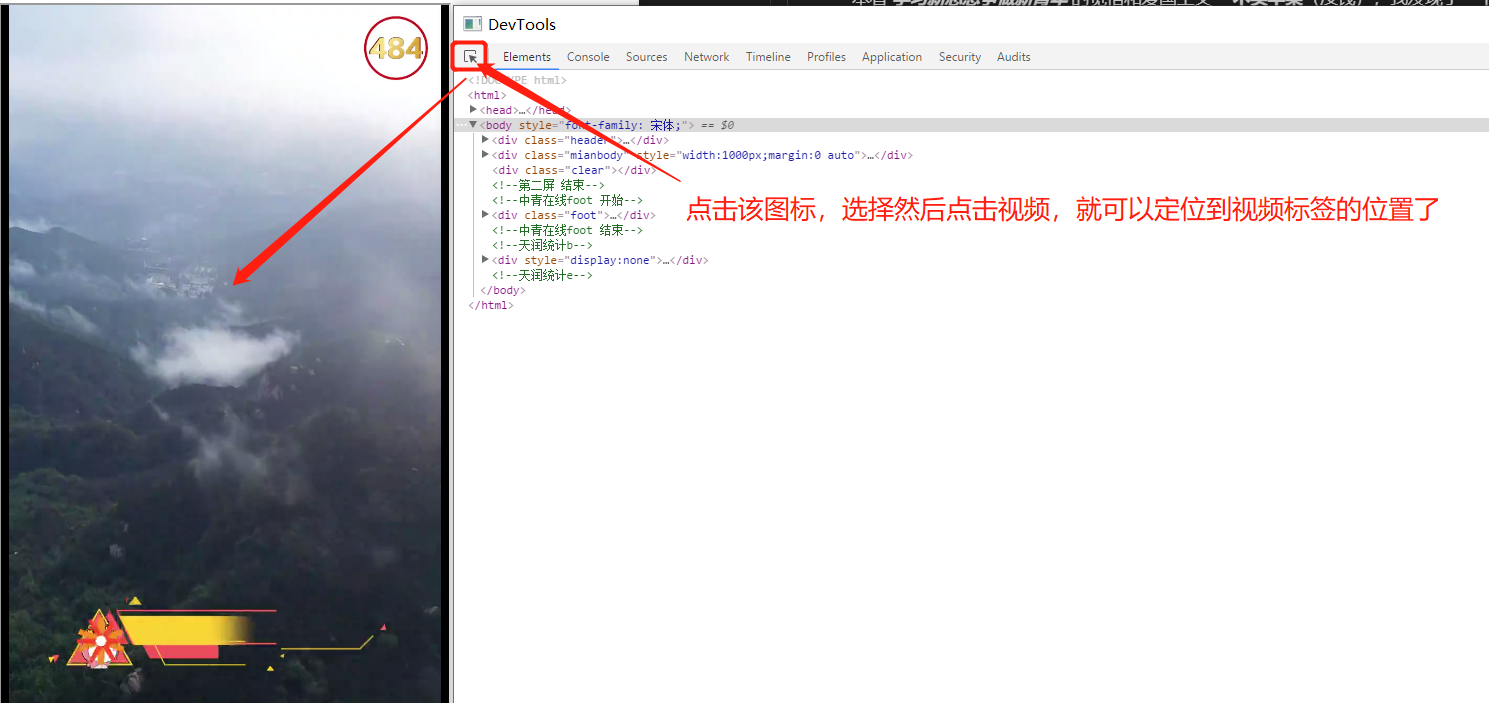Switch to the Elements tab
Viewport: 1489px width, 703px height.
click(527, 57)
